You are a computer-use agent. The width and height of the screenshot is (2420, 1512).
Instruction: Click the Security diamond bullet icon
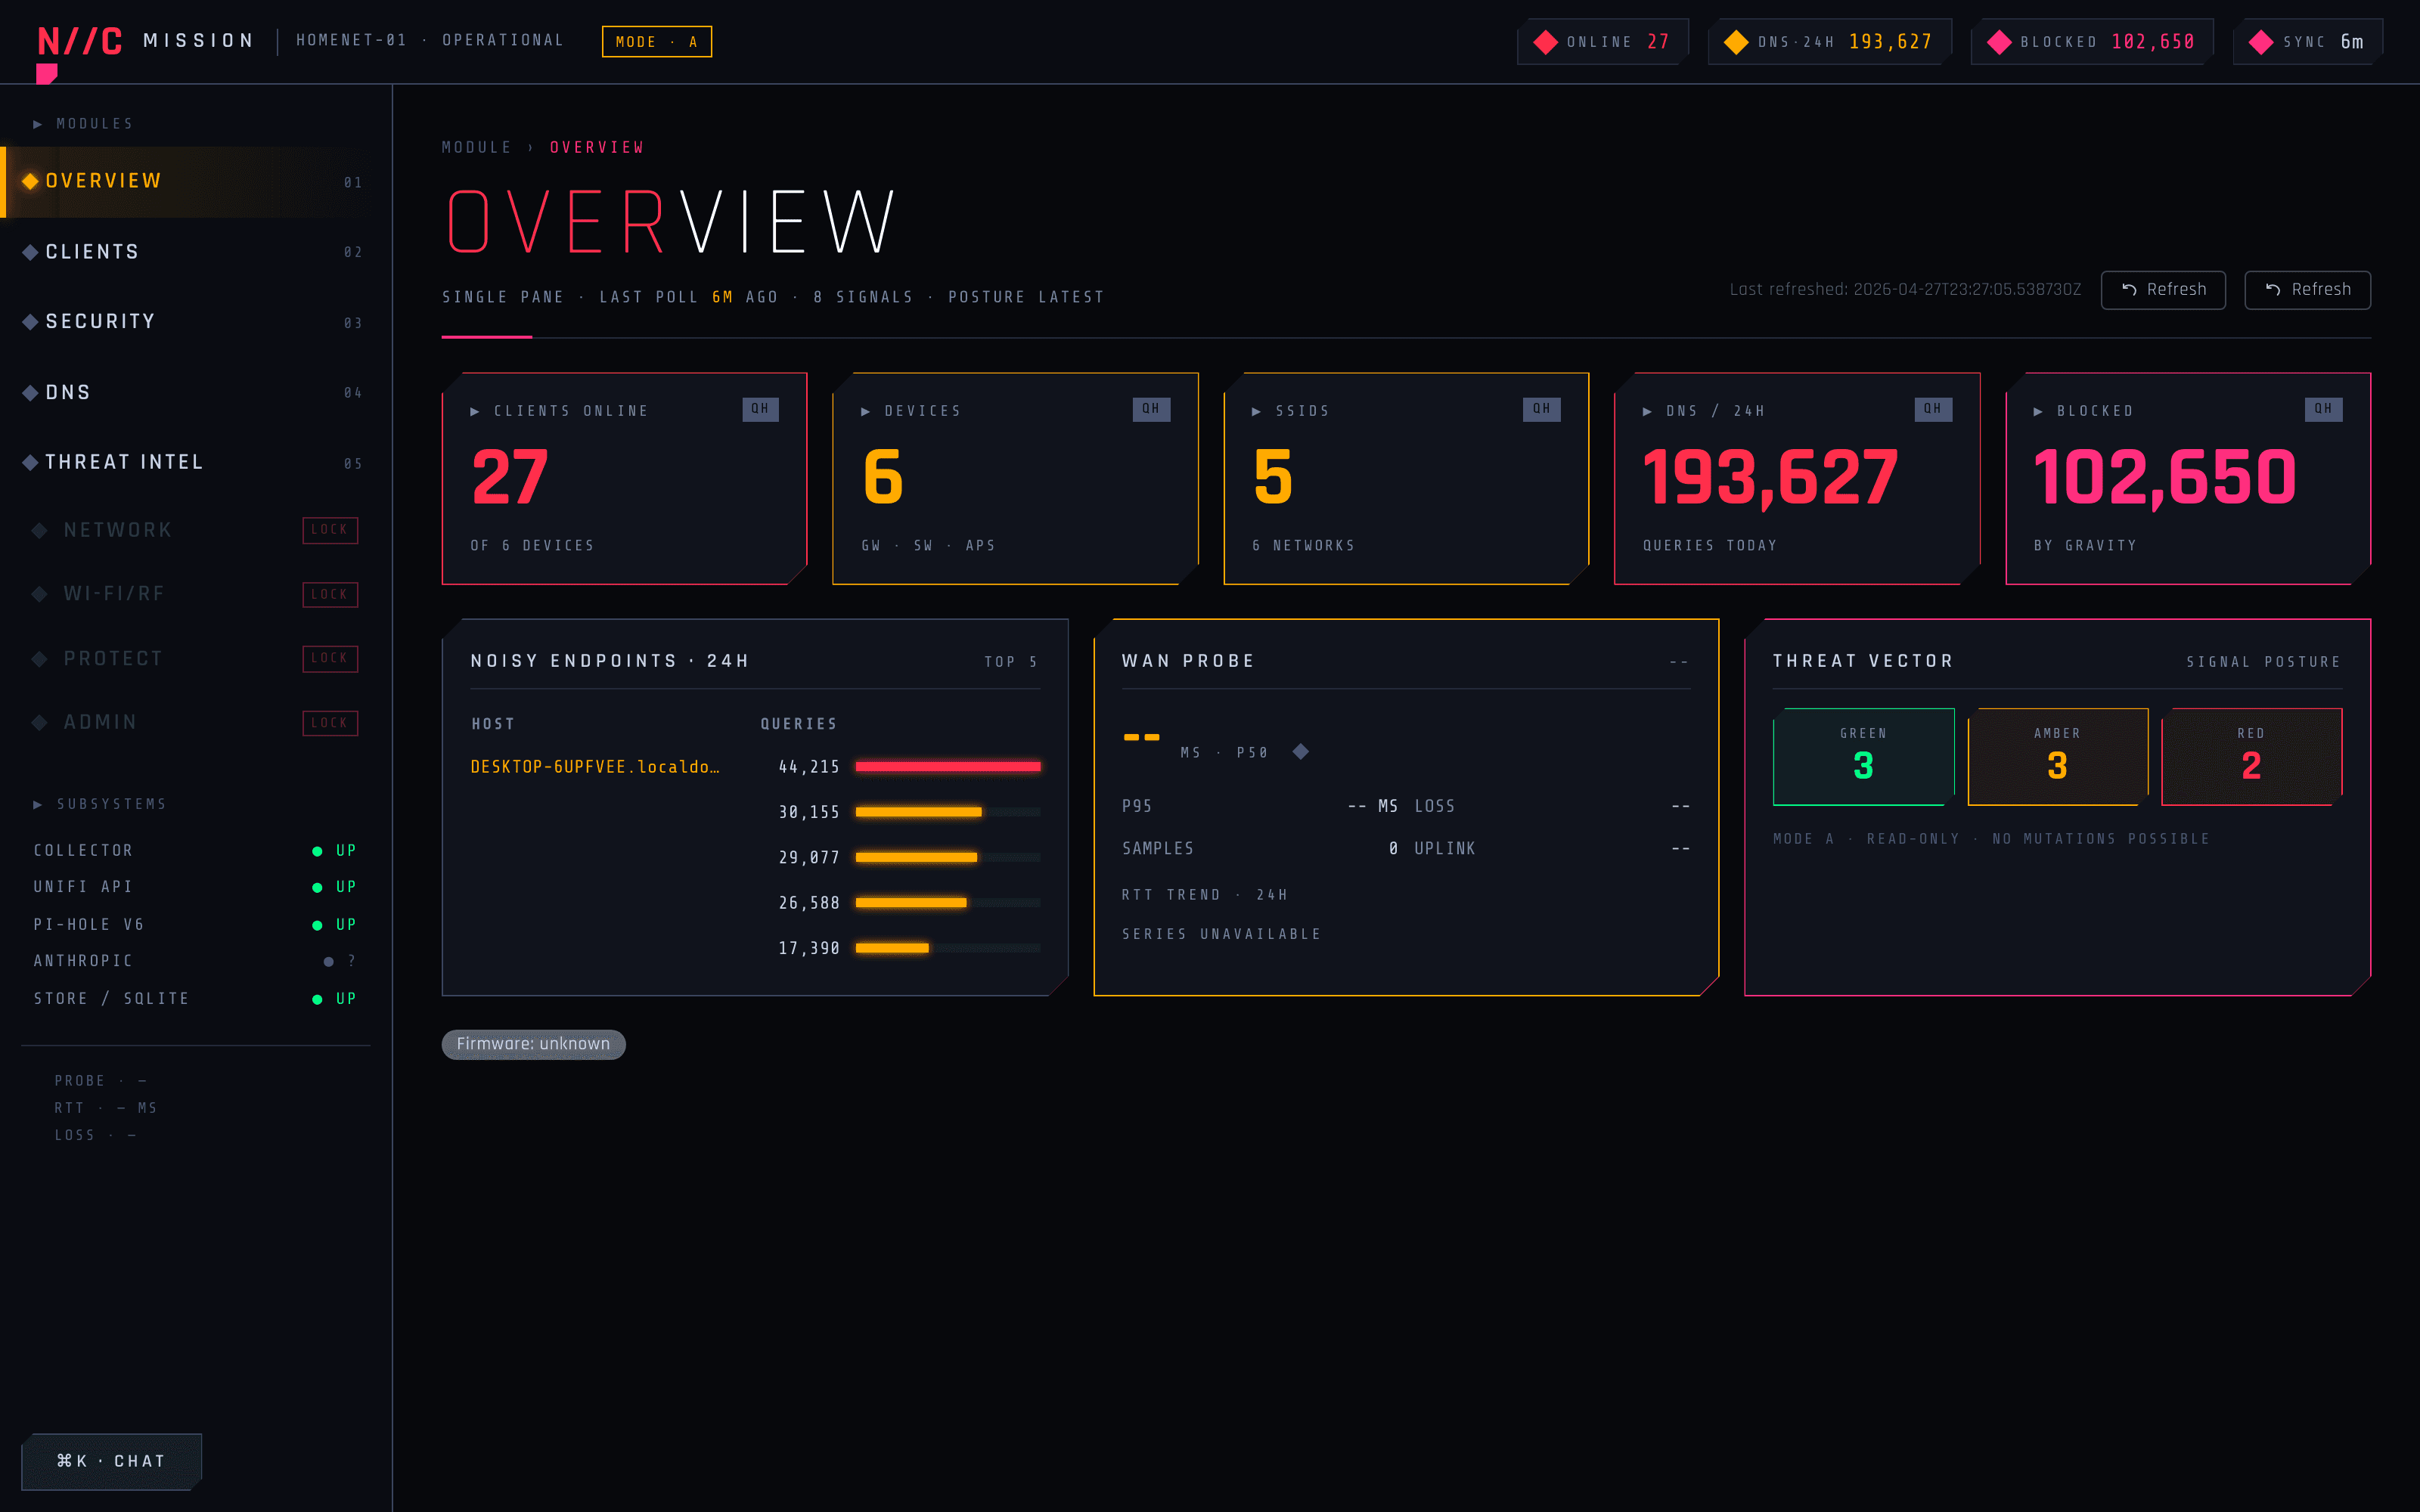pos(30,322)
